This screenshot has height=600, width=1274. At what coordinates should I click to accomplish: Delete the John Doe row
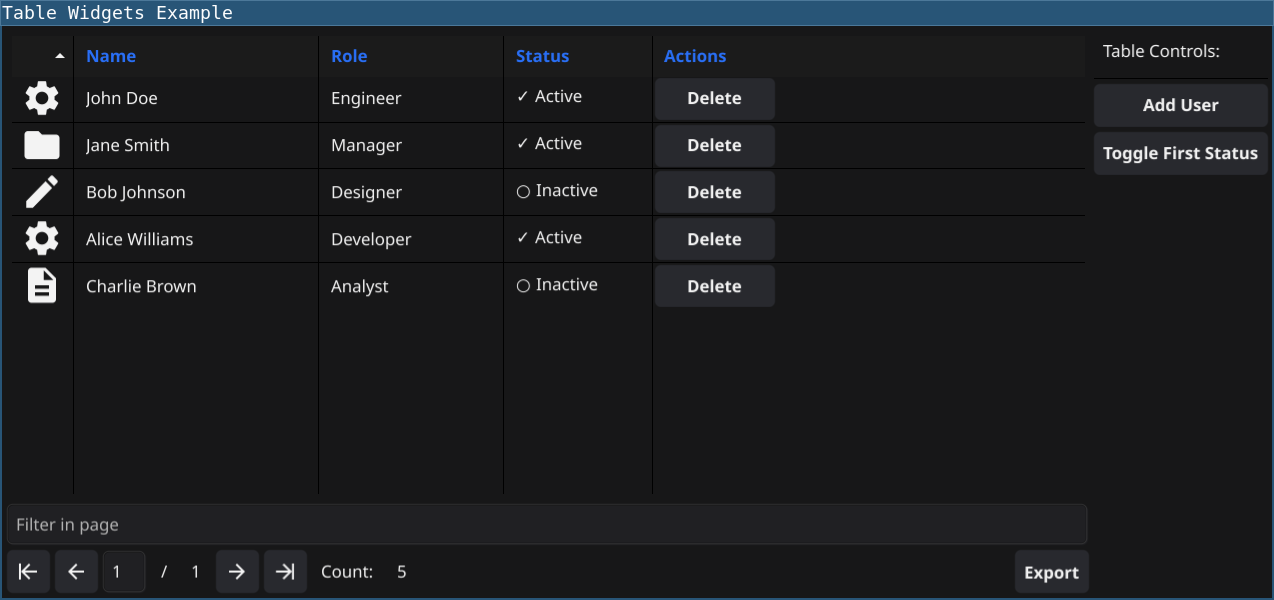pos(714,98)
